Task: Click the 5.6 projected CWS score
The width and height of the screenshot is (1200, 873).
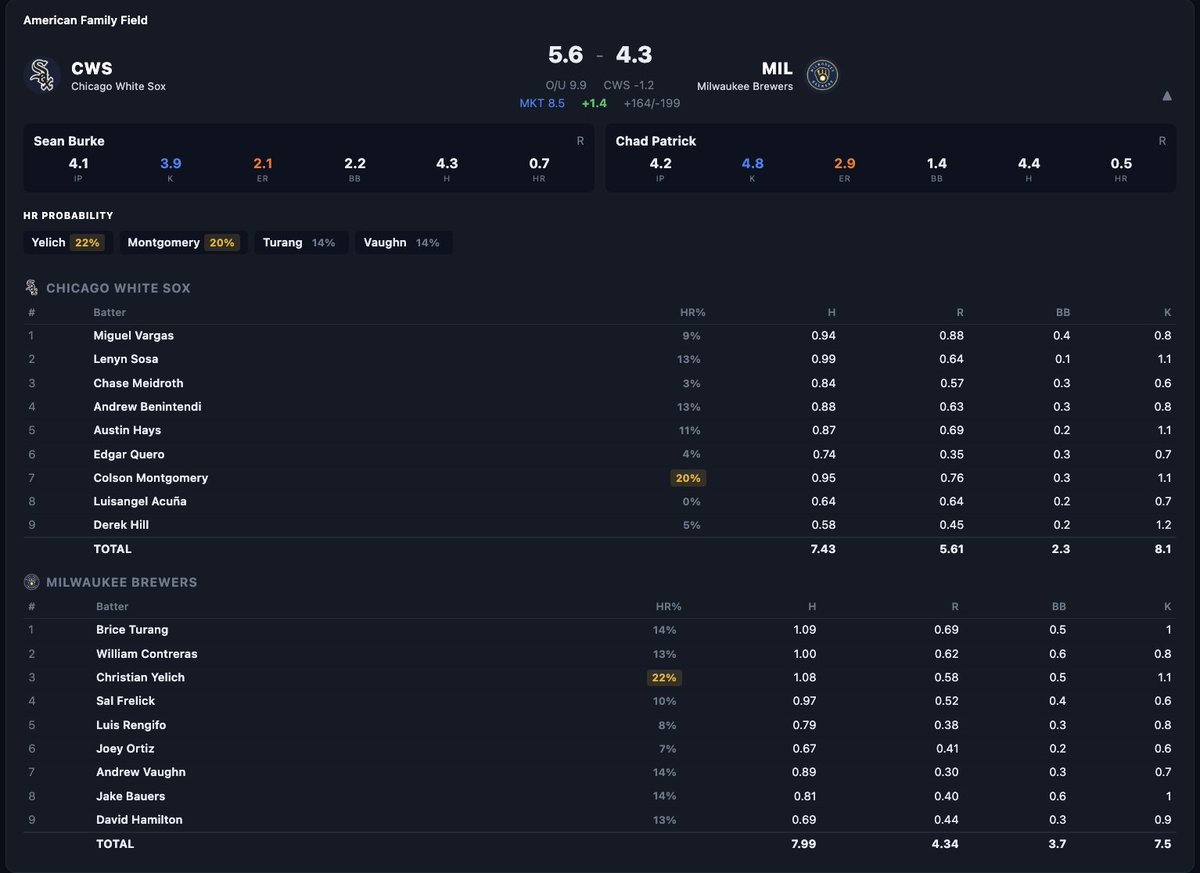Action: 565,55
